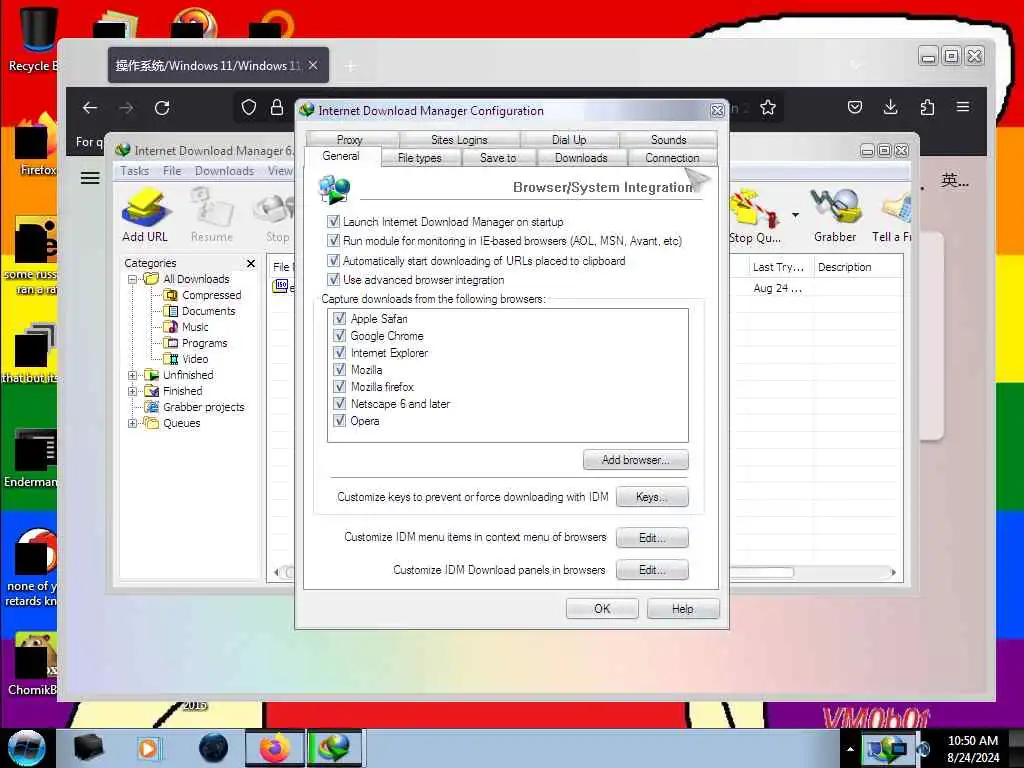This screenshot has height=768, width=1024.
Task: Toggle Launch Internet Download Manager on startup
Action: click(x=333, y=221)
